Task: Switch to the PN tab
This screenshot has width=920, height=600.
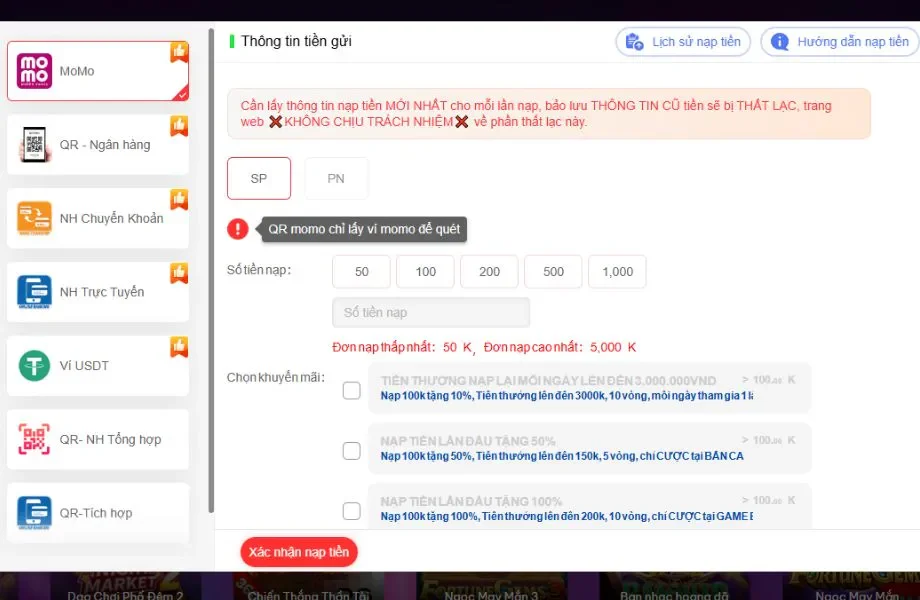Action: (x=336, y=178)
